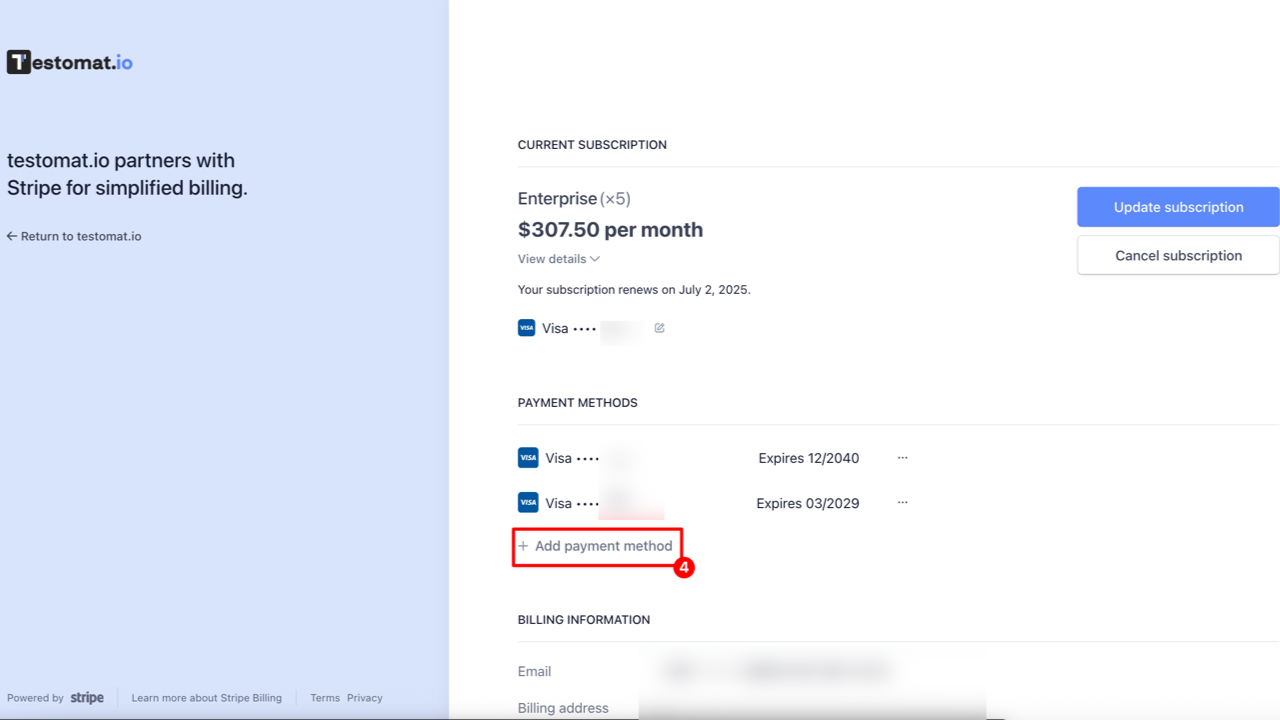Click the Update subscription button

1178,207
